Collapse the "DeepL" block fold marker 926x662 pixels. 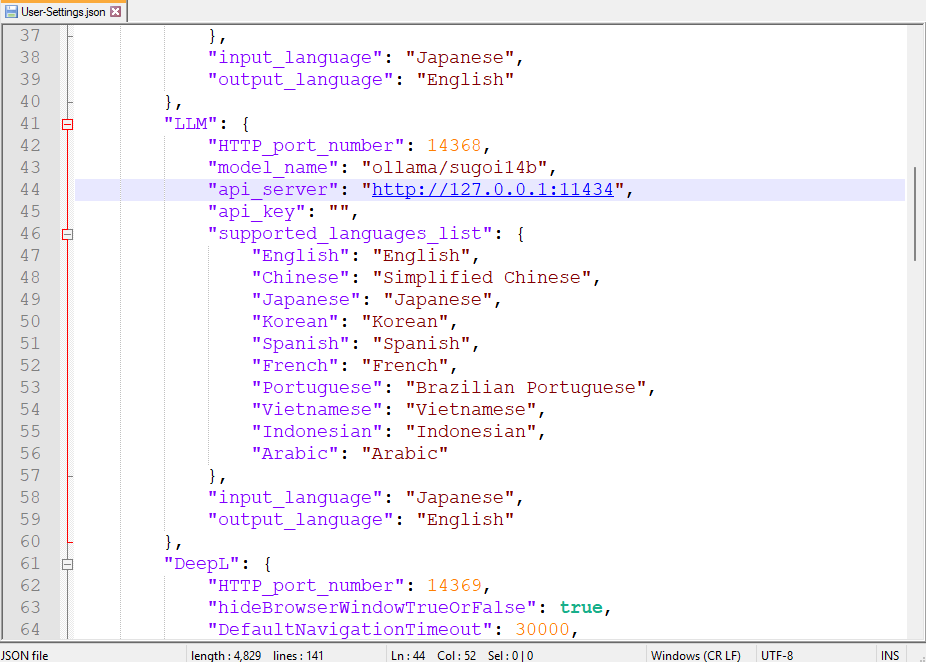click(x=67, y=564)
